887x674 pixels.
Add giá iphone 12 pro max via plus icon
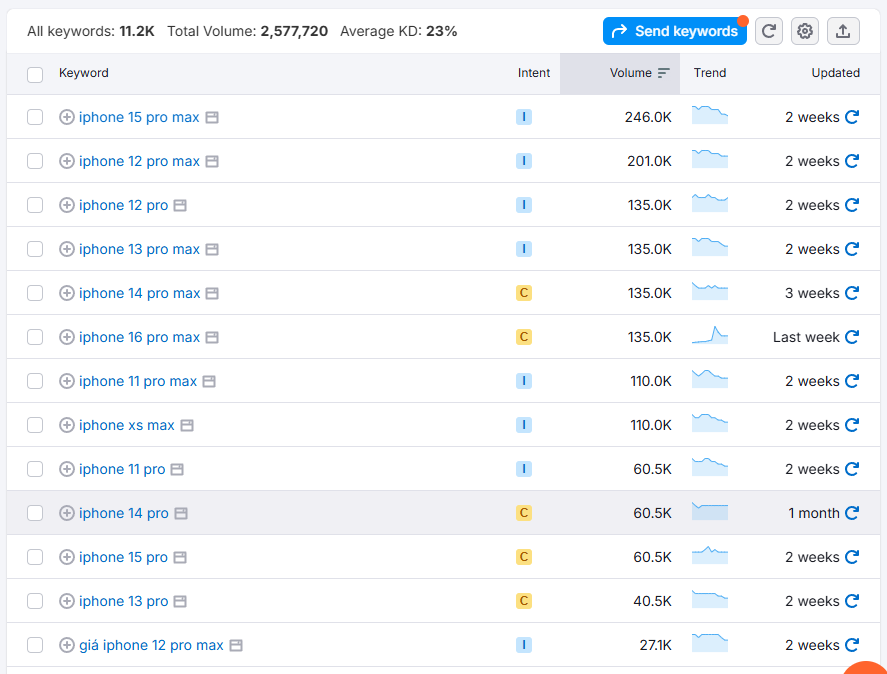click(67, 645)
